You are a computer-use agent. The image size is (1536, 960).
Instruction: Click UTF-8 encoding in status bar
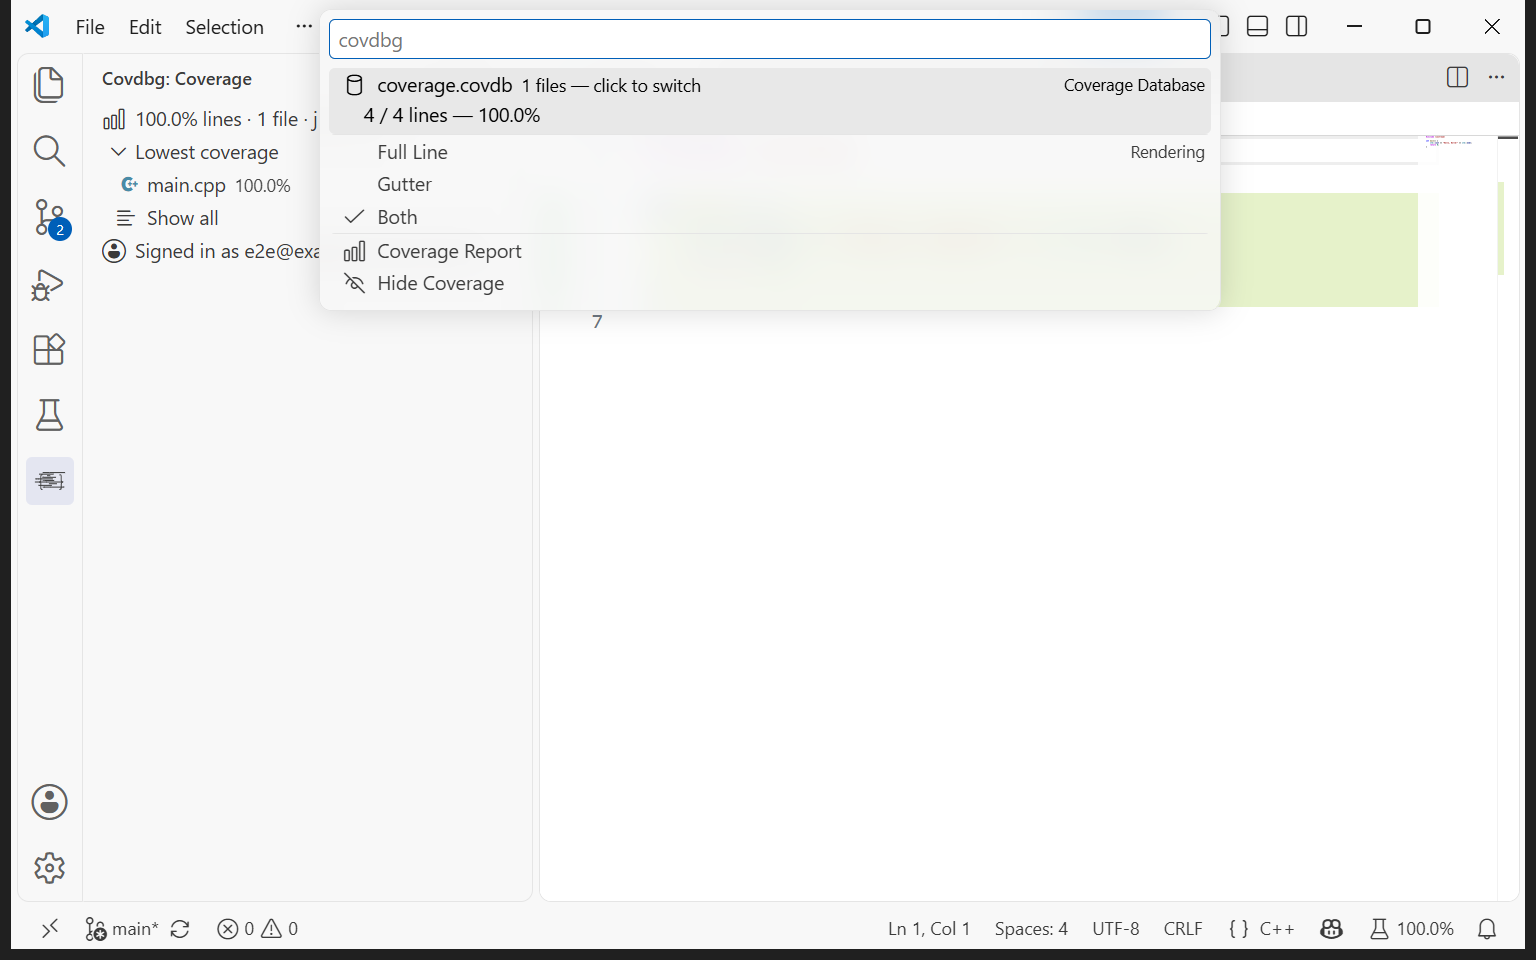click(1116, 929)
